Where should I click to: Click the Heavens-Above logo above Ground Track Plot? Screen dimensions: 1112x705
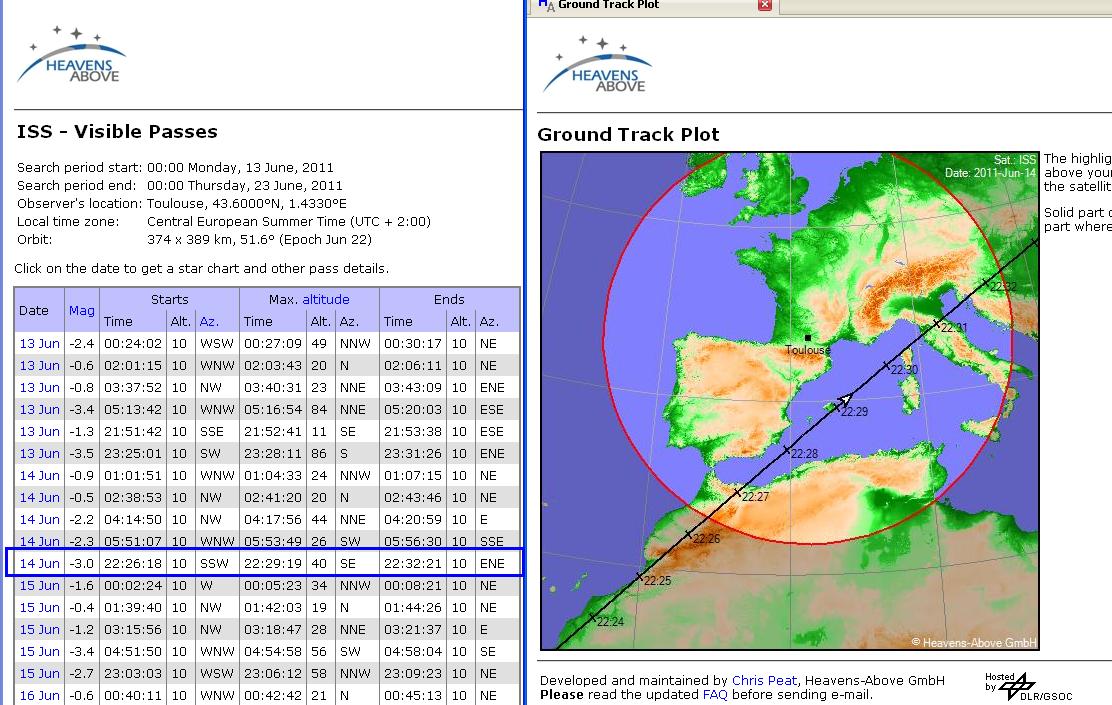coord(597,65)
